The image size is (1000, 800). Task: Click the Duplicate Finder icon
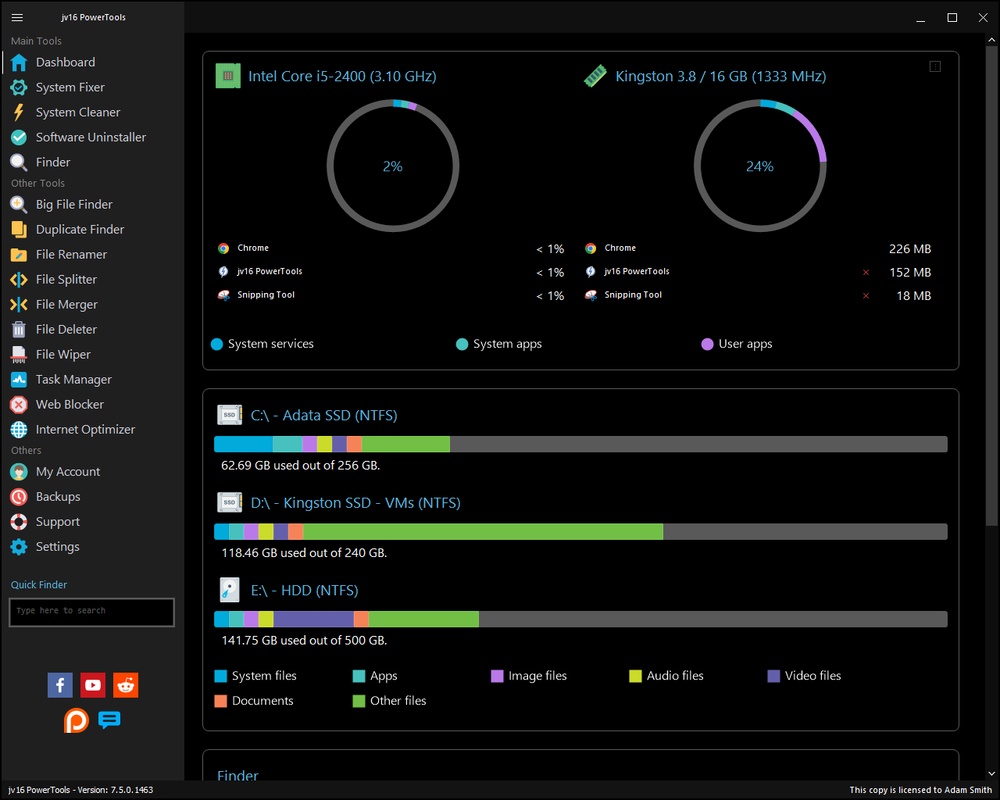pos(19,230)
